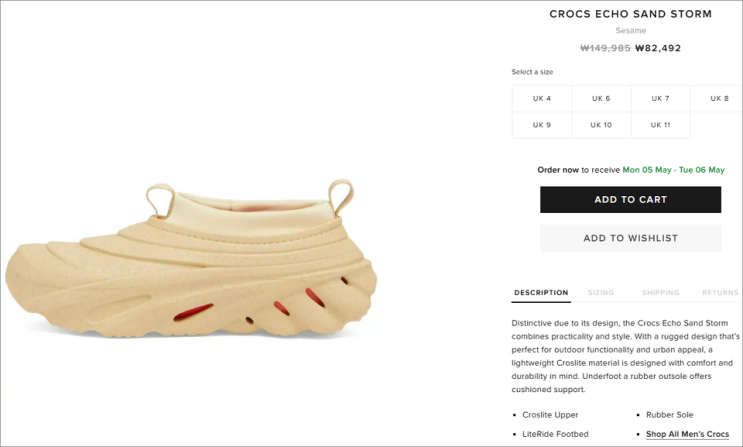Open the Description tab

541,293
